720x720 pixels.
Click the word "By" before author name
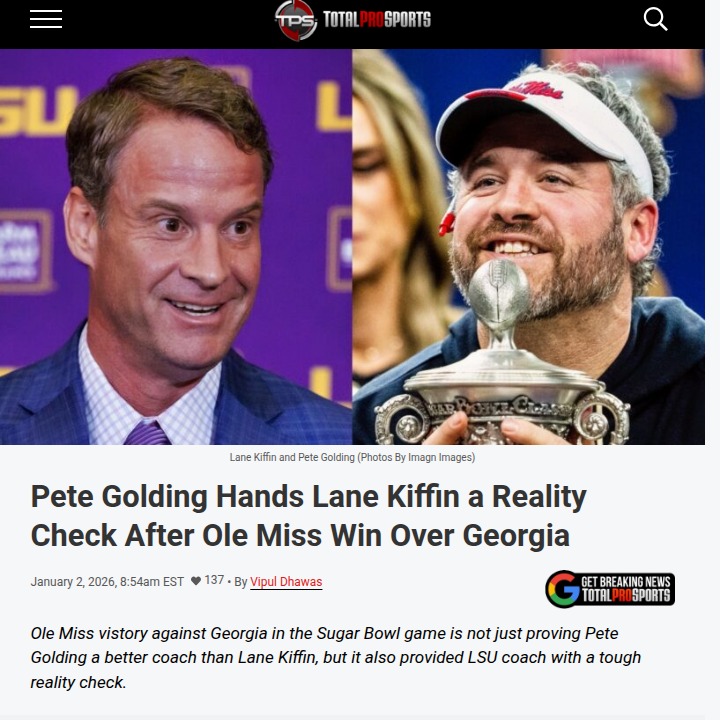[241, 582]
